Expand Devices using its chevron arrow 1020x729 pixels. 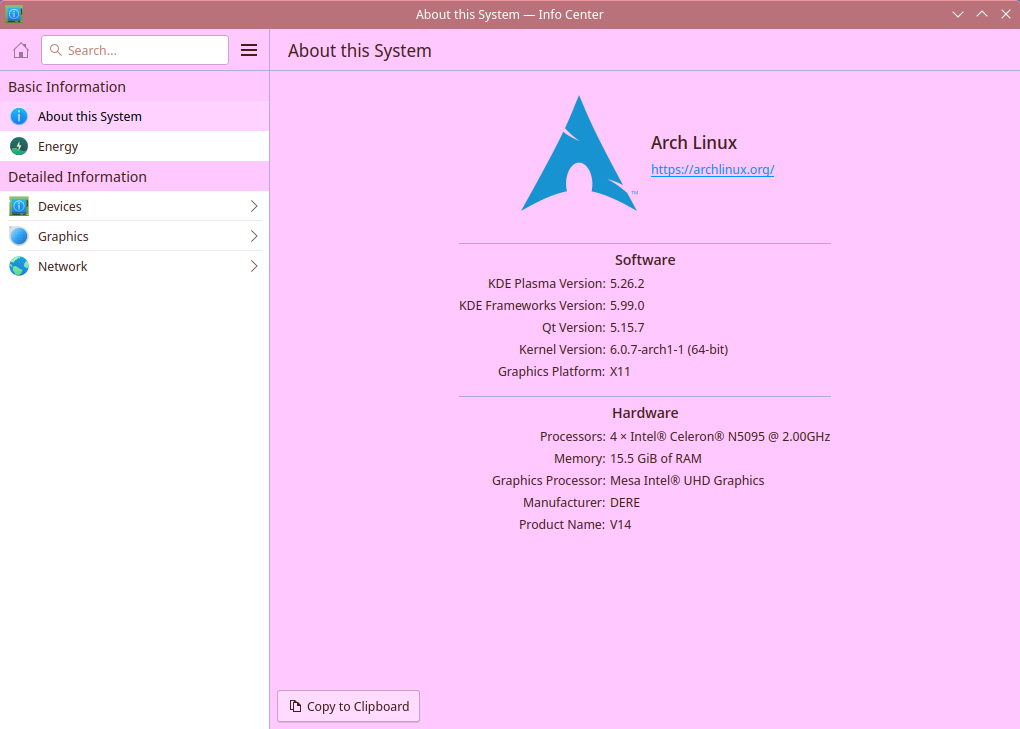tap(254, 206)
